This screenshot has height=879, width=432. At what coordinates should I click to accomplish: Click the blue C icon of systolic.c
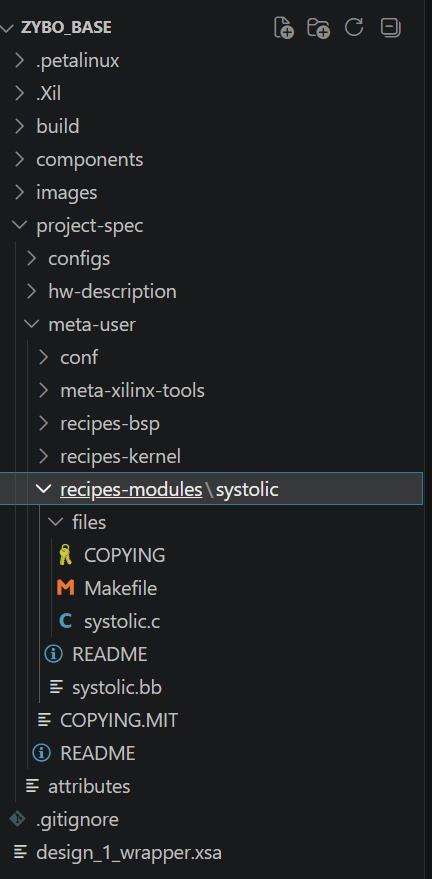click(x=66, y=621)
